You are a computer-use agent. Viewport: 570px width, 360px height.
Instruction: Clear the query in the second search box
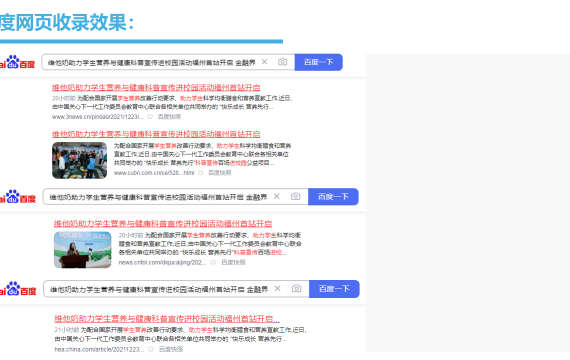click(277, 196)
